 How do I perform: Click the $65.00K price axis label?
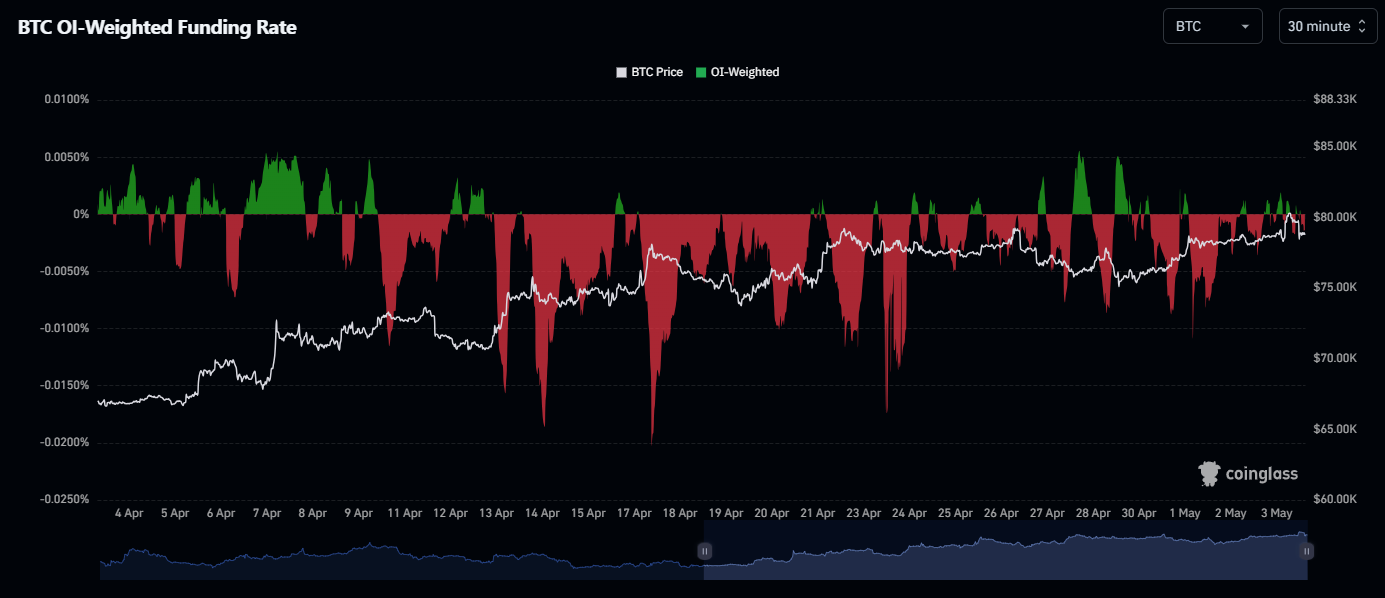pos(1335,429)
